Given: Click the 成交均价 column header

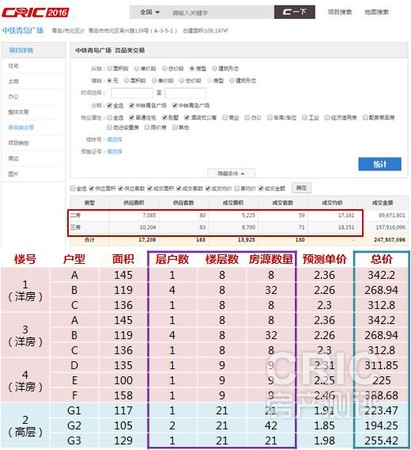Looking at the screenshot, I should coord(332,203).
